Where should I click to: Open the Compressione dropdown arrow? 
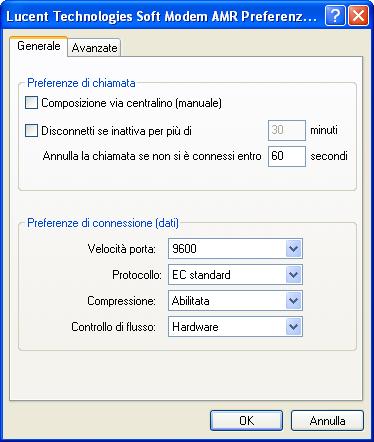294,301
